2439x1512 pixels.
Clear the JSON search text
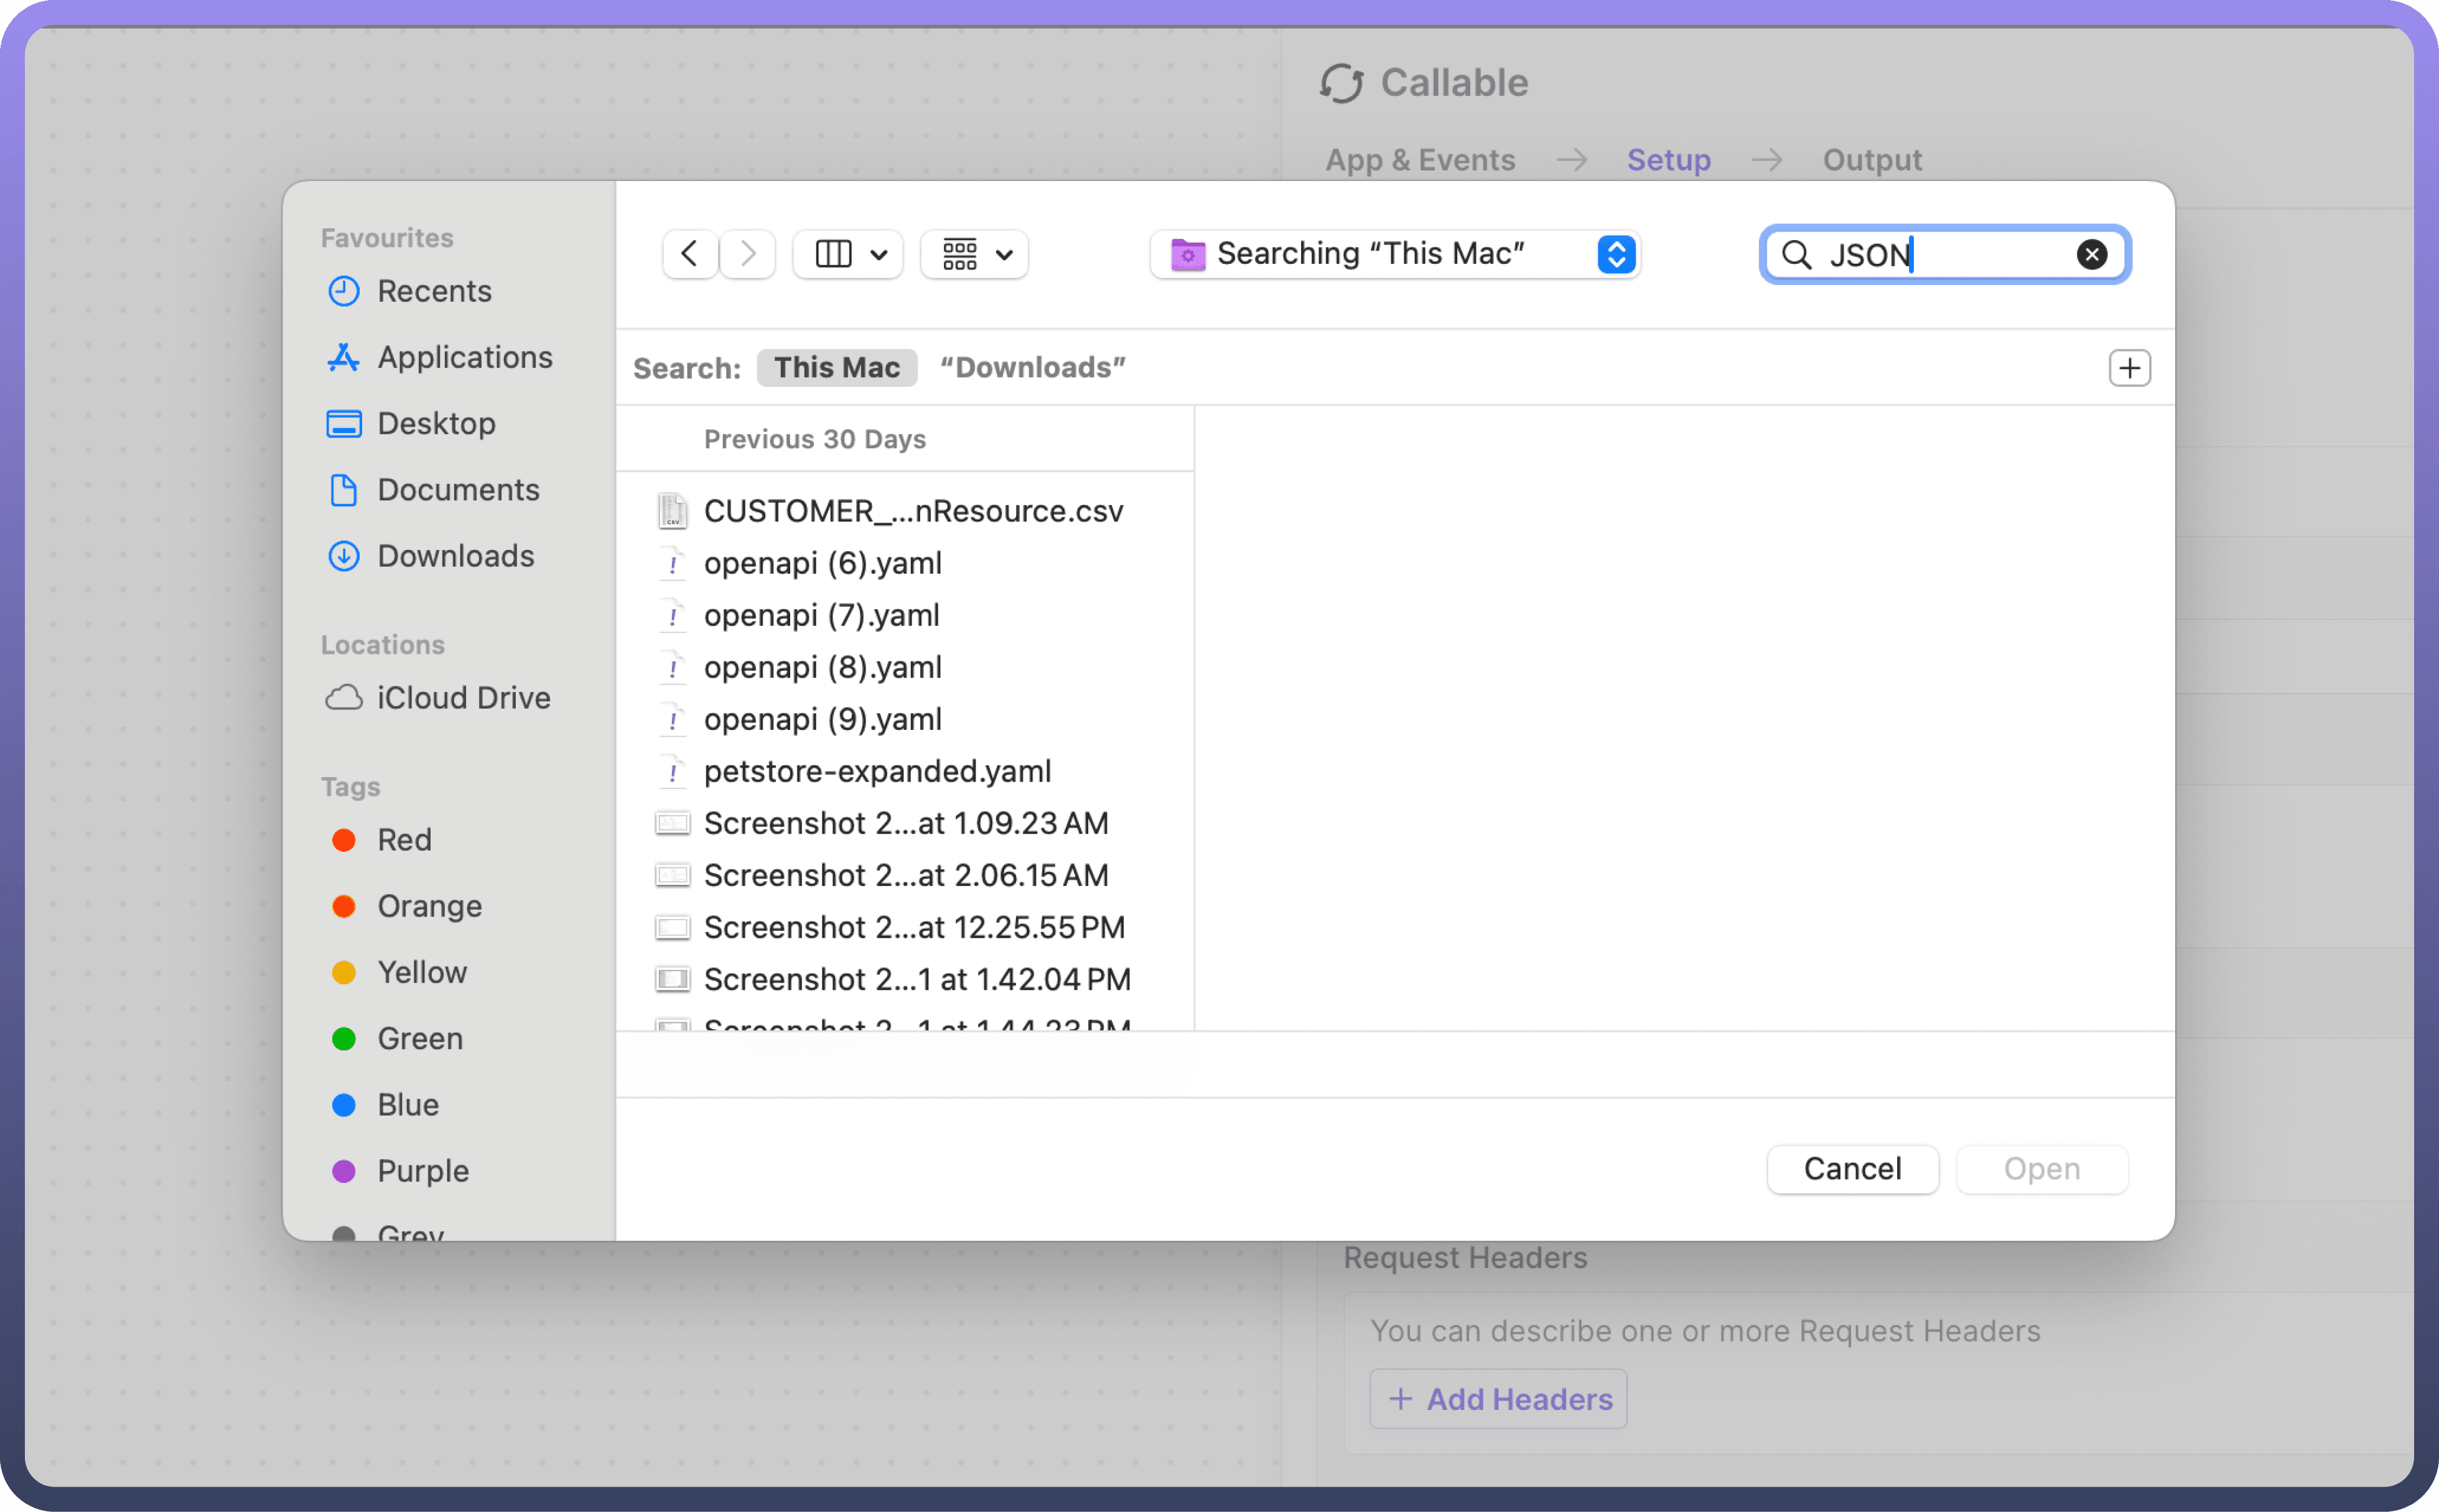tap(2091, 254)
